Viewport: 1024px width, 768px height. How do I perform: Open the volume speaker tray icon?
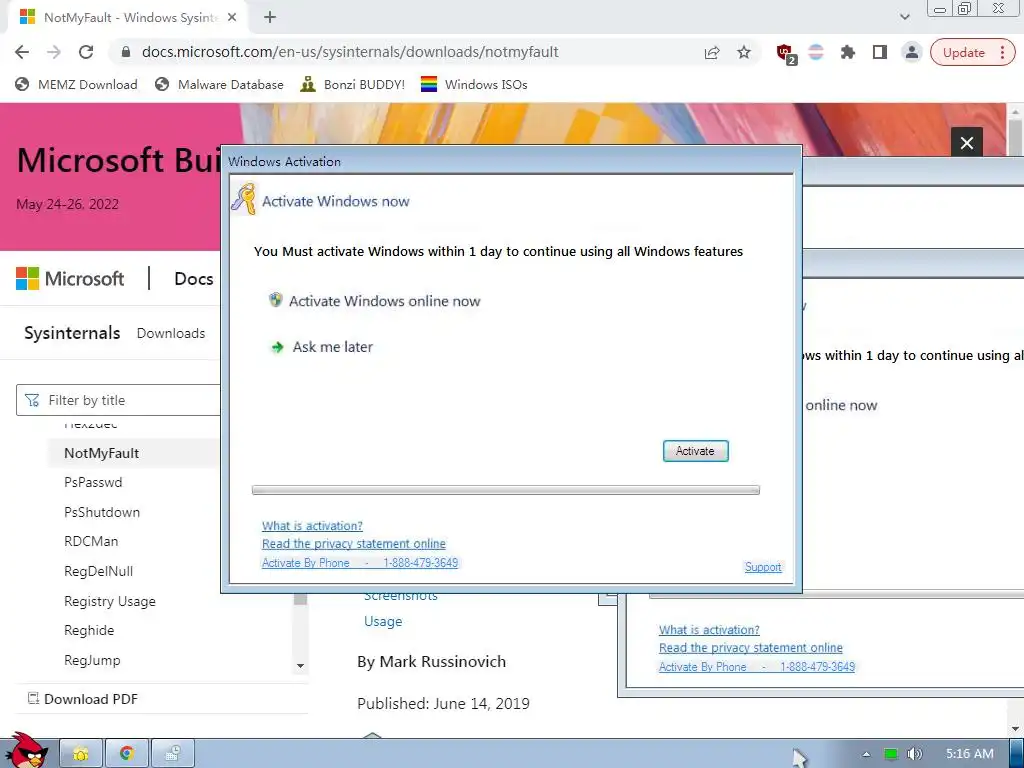(914, 754)
